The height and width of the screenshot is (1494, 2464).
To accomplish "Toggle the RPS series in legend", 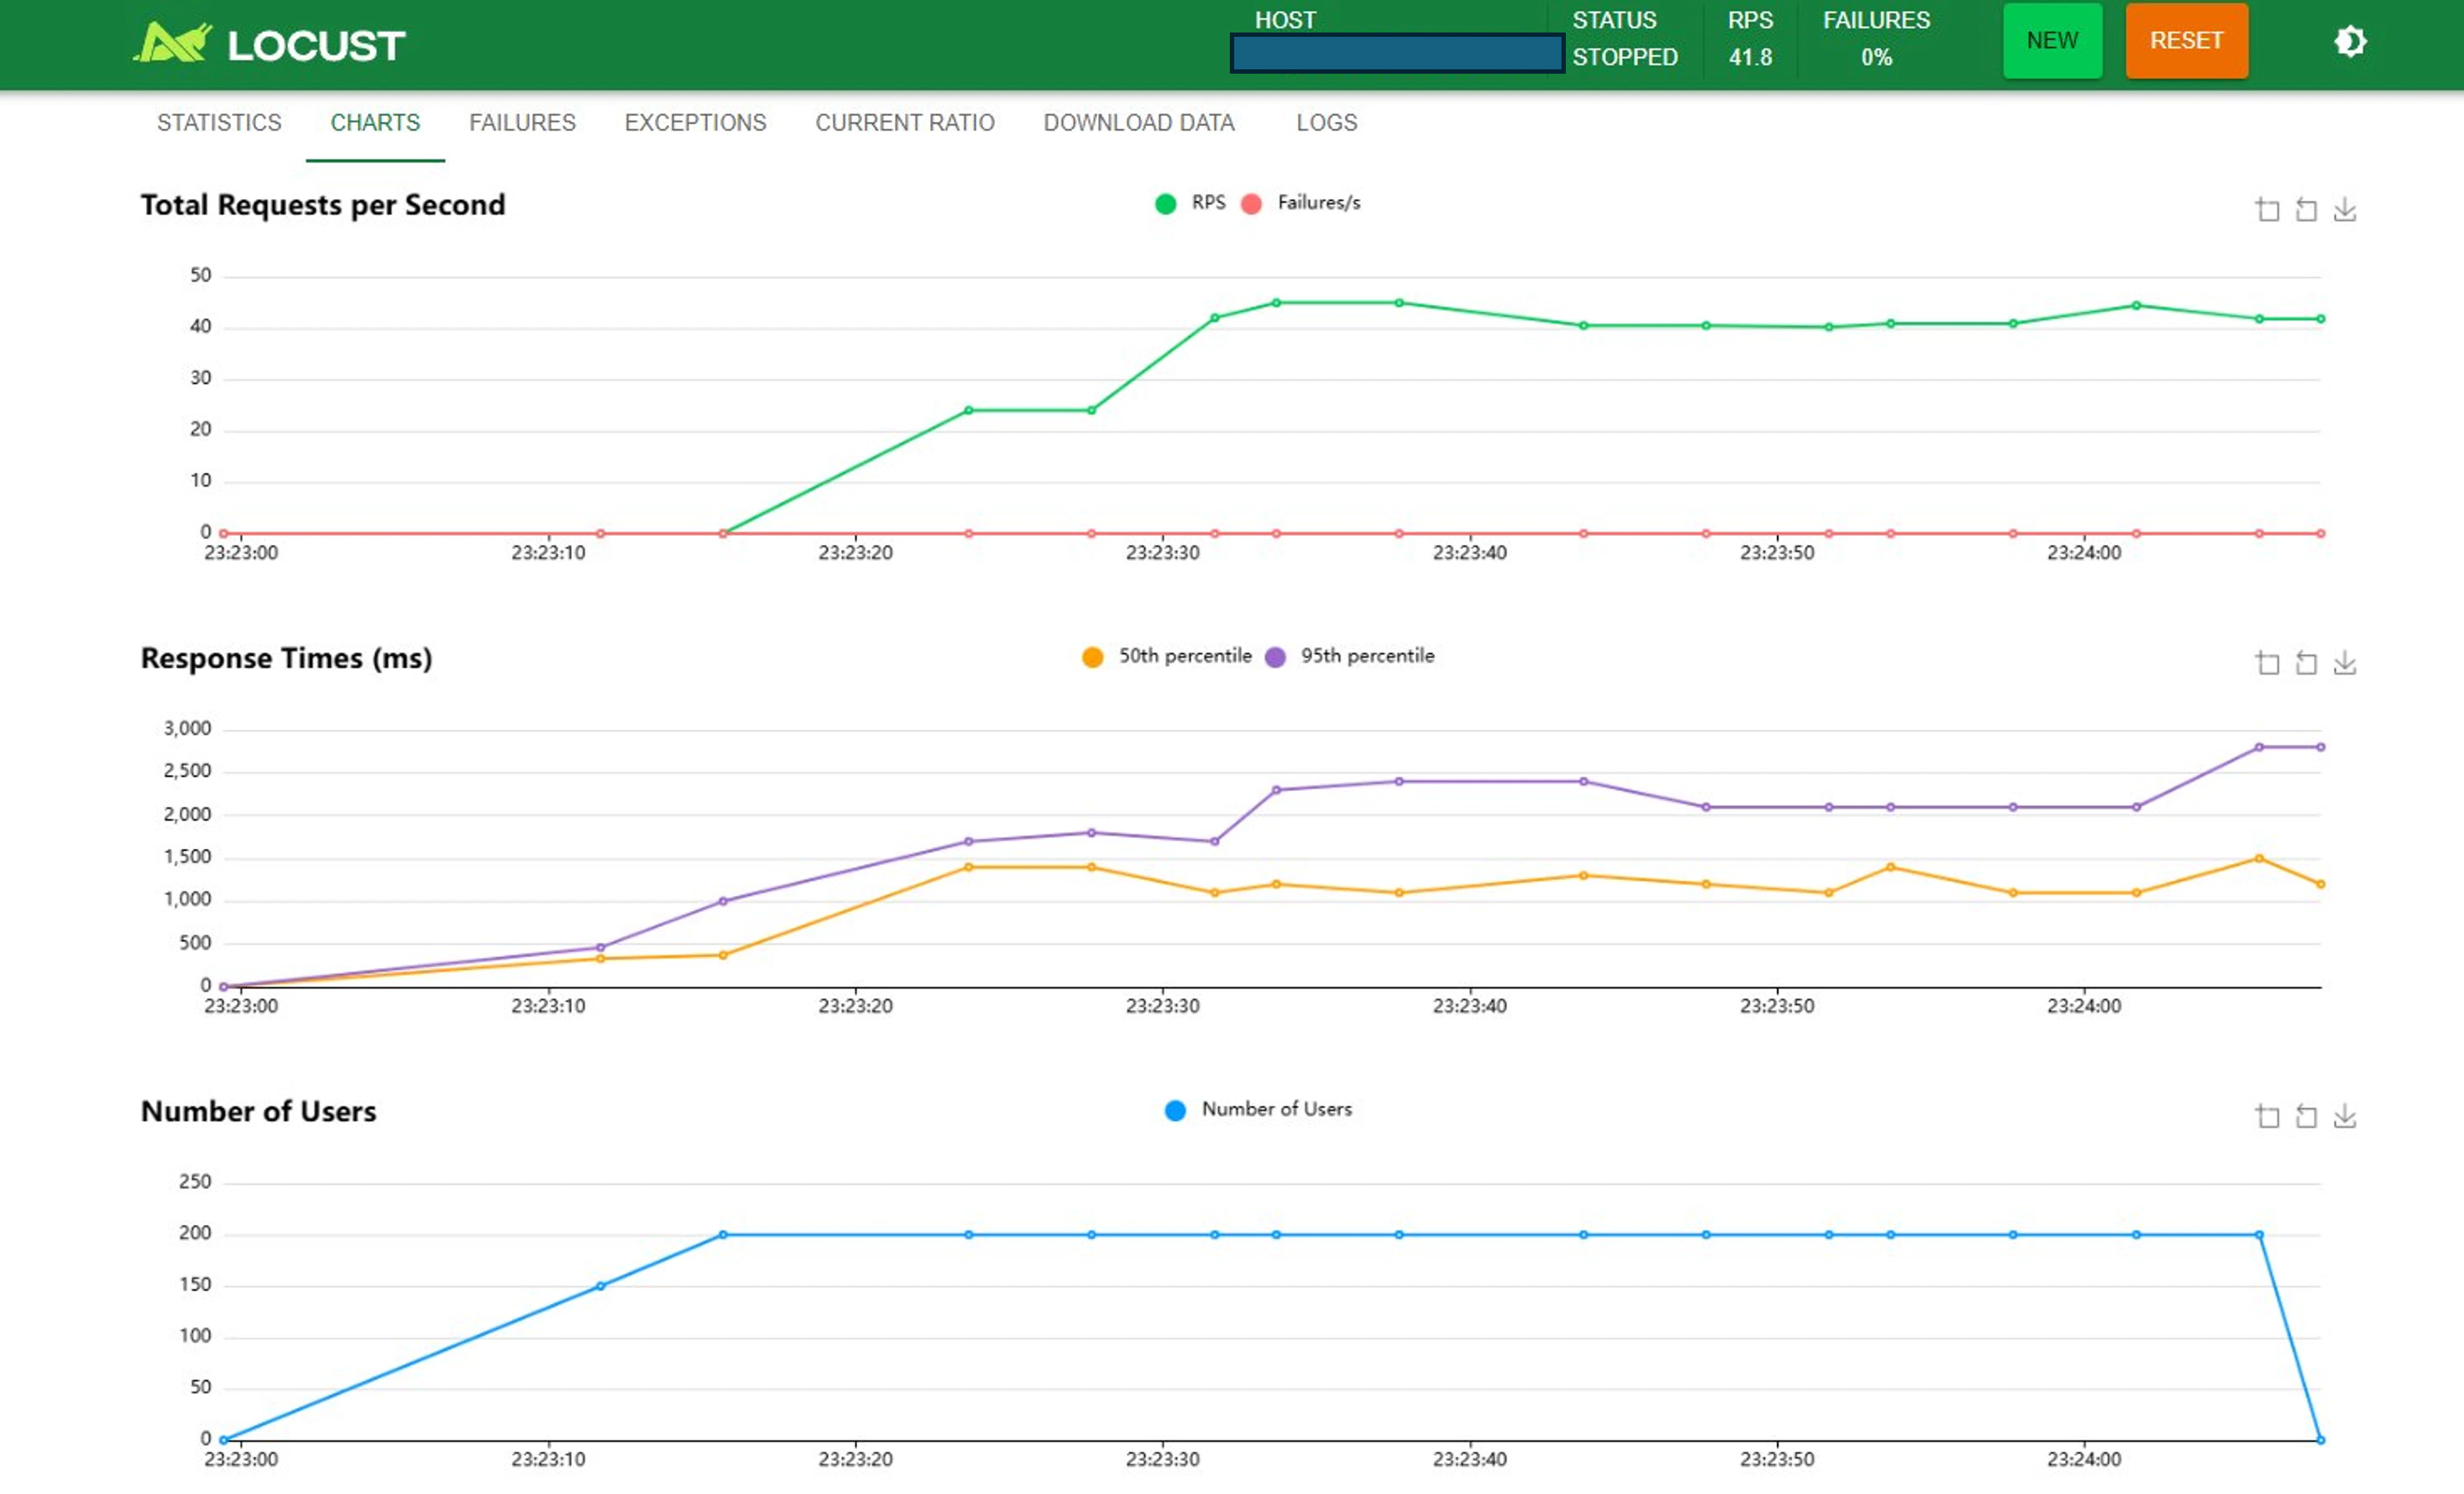I will click(1190, 203).
